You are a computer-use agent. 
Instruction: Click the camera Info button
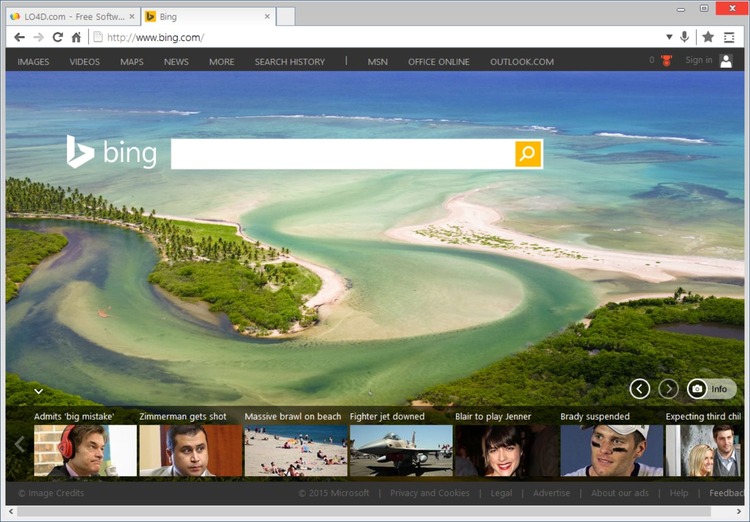pyautogui.click(x=711, y=389)
